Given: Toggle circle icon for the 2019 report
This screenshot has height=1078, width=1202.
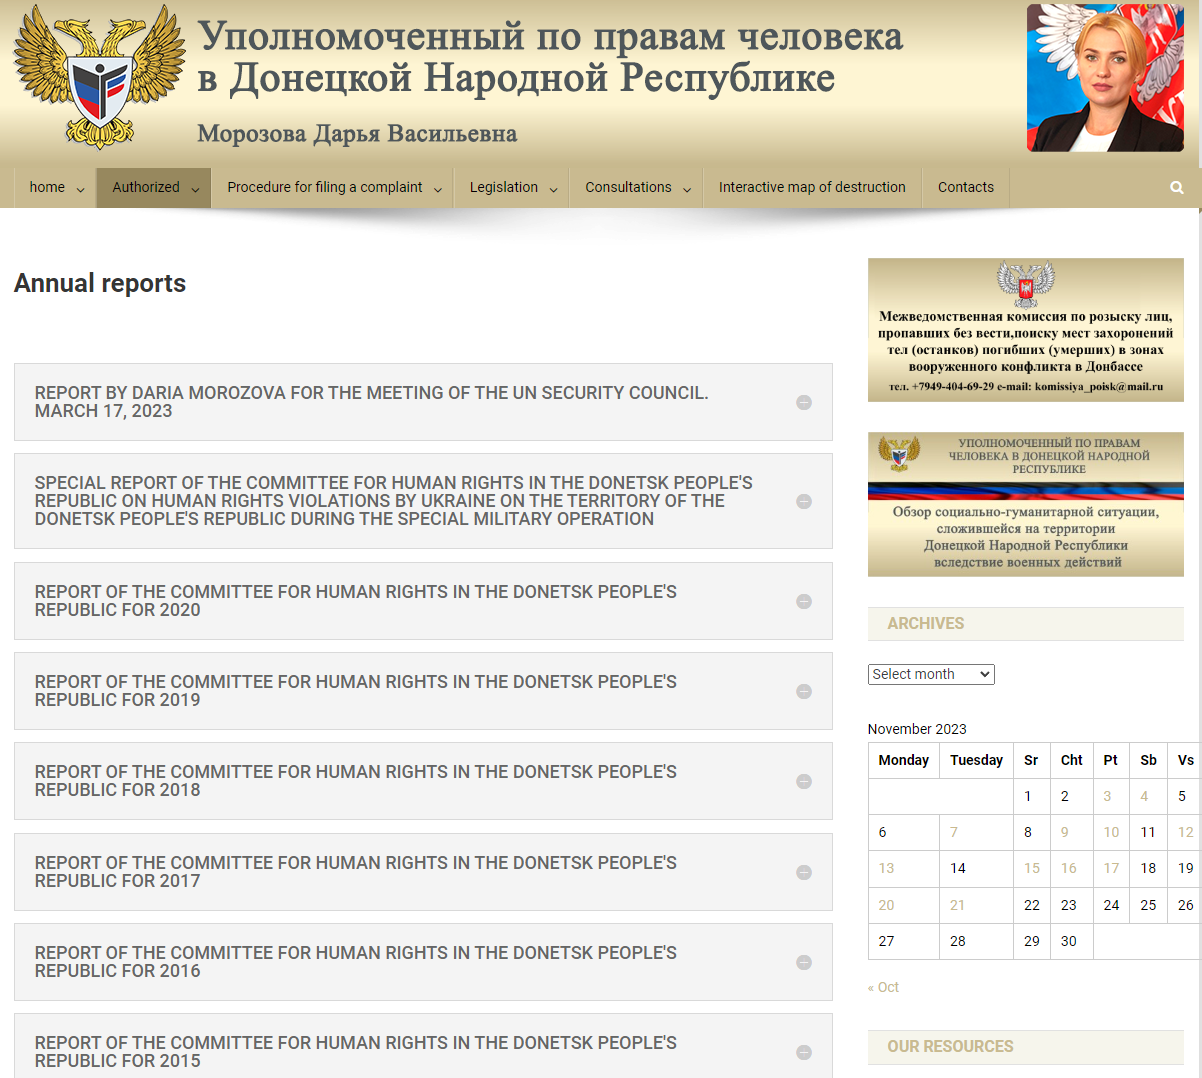Looking at the screenshot, I should click(x=803, y=691).
